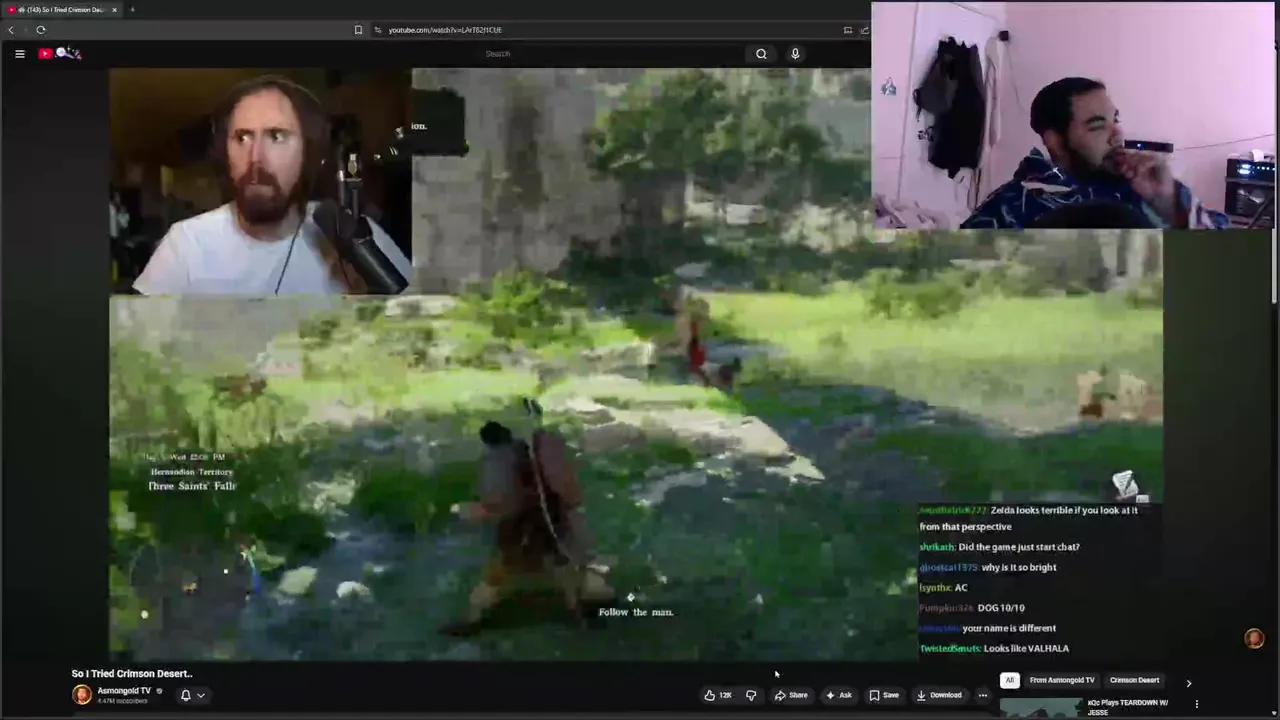The image size is (1280, 720).
Task: Go to YouTube home via logo
Action: [59, 54]
